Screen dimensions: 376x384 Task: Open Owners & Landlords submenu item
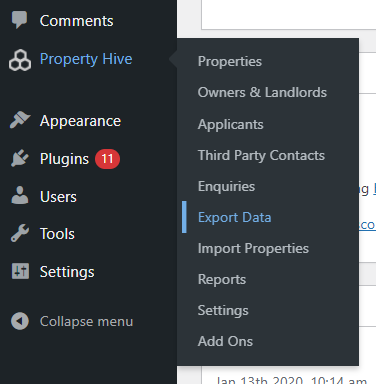click(x=262, y=92)
